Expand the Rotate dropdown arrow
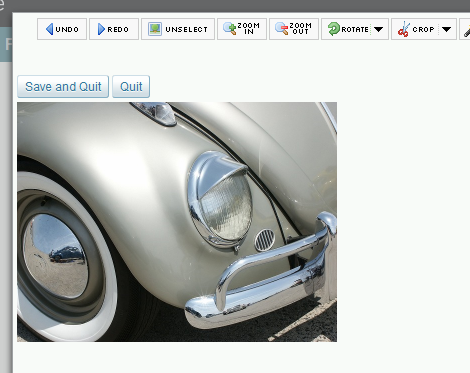 (378, 29)
